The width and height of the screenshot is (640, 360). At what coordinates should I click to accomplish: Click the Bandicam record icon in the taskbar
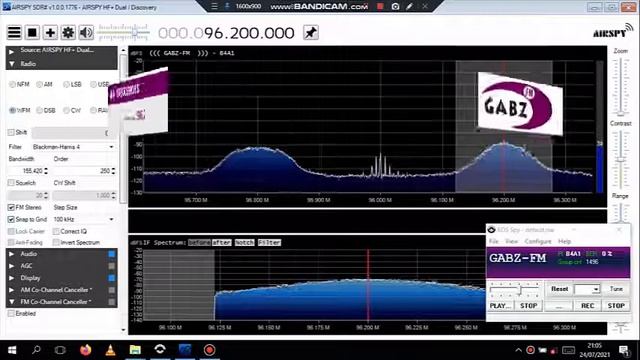tap(209, 350)
